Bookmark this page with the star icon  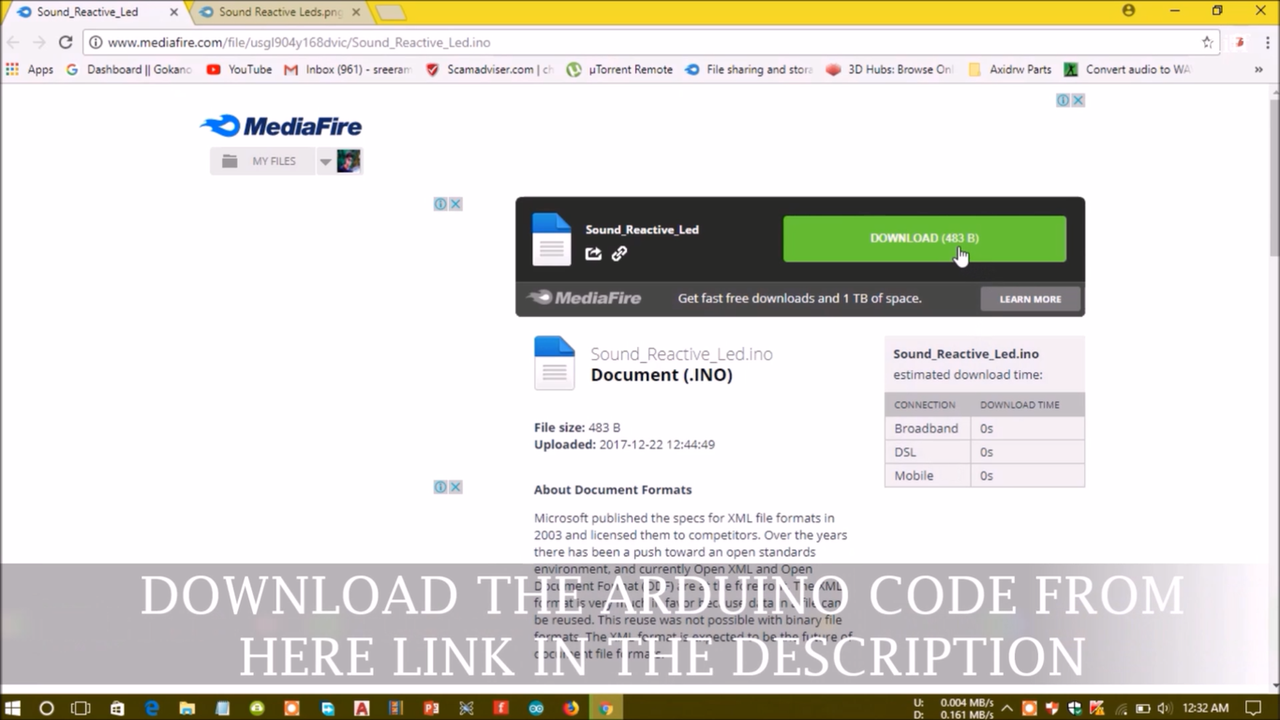point(1207,42)
